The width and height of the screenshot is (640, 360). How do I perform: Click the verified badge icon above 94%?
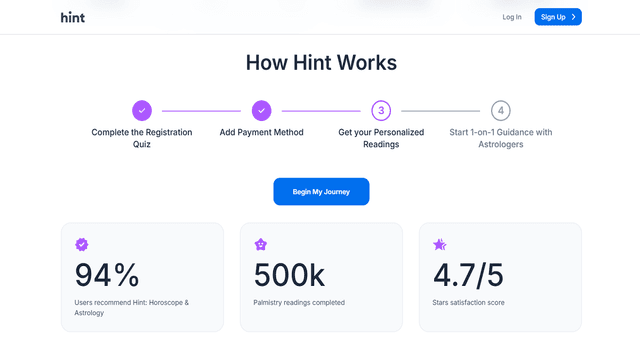[x=82, y=244]
